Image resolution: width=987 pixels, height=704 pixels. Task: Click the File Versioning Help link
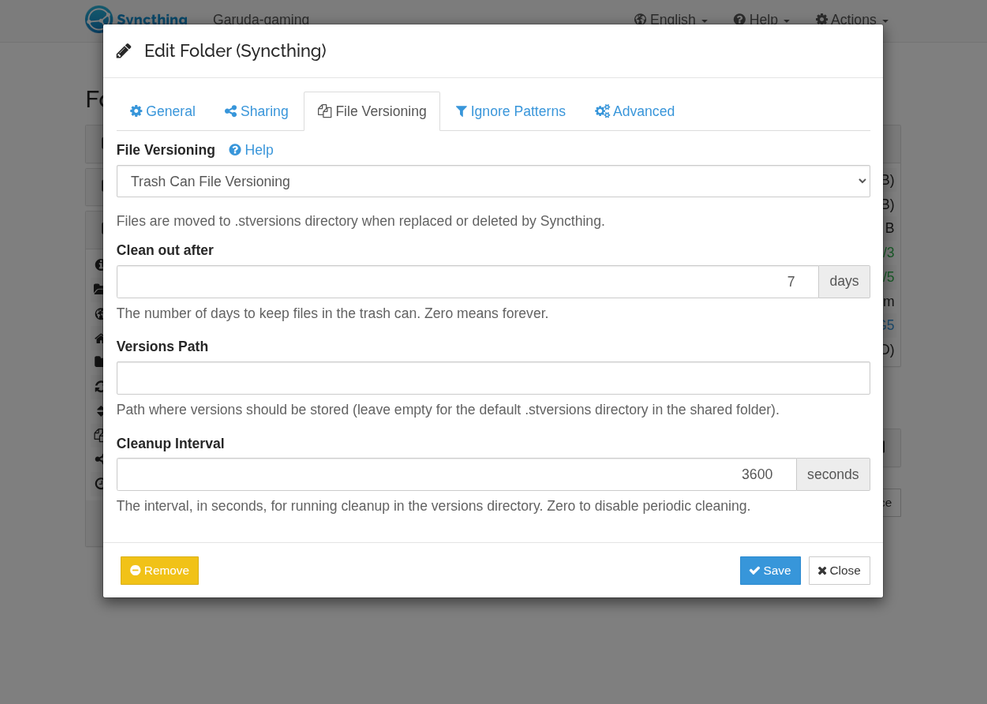(251, 150)
